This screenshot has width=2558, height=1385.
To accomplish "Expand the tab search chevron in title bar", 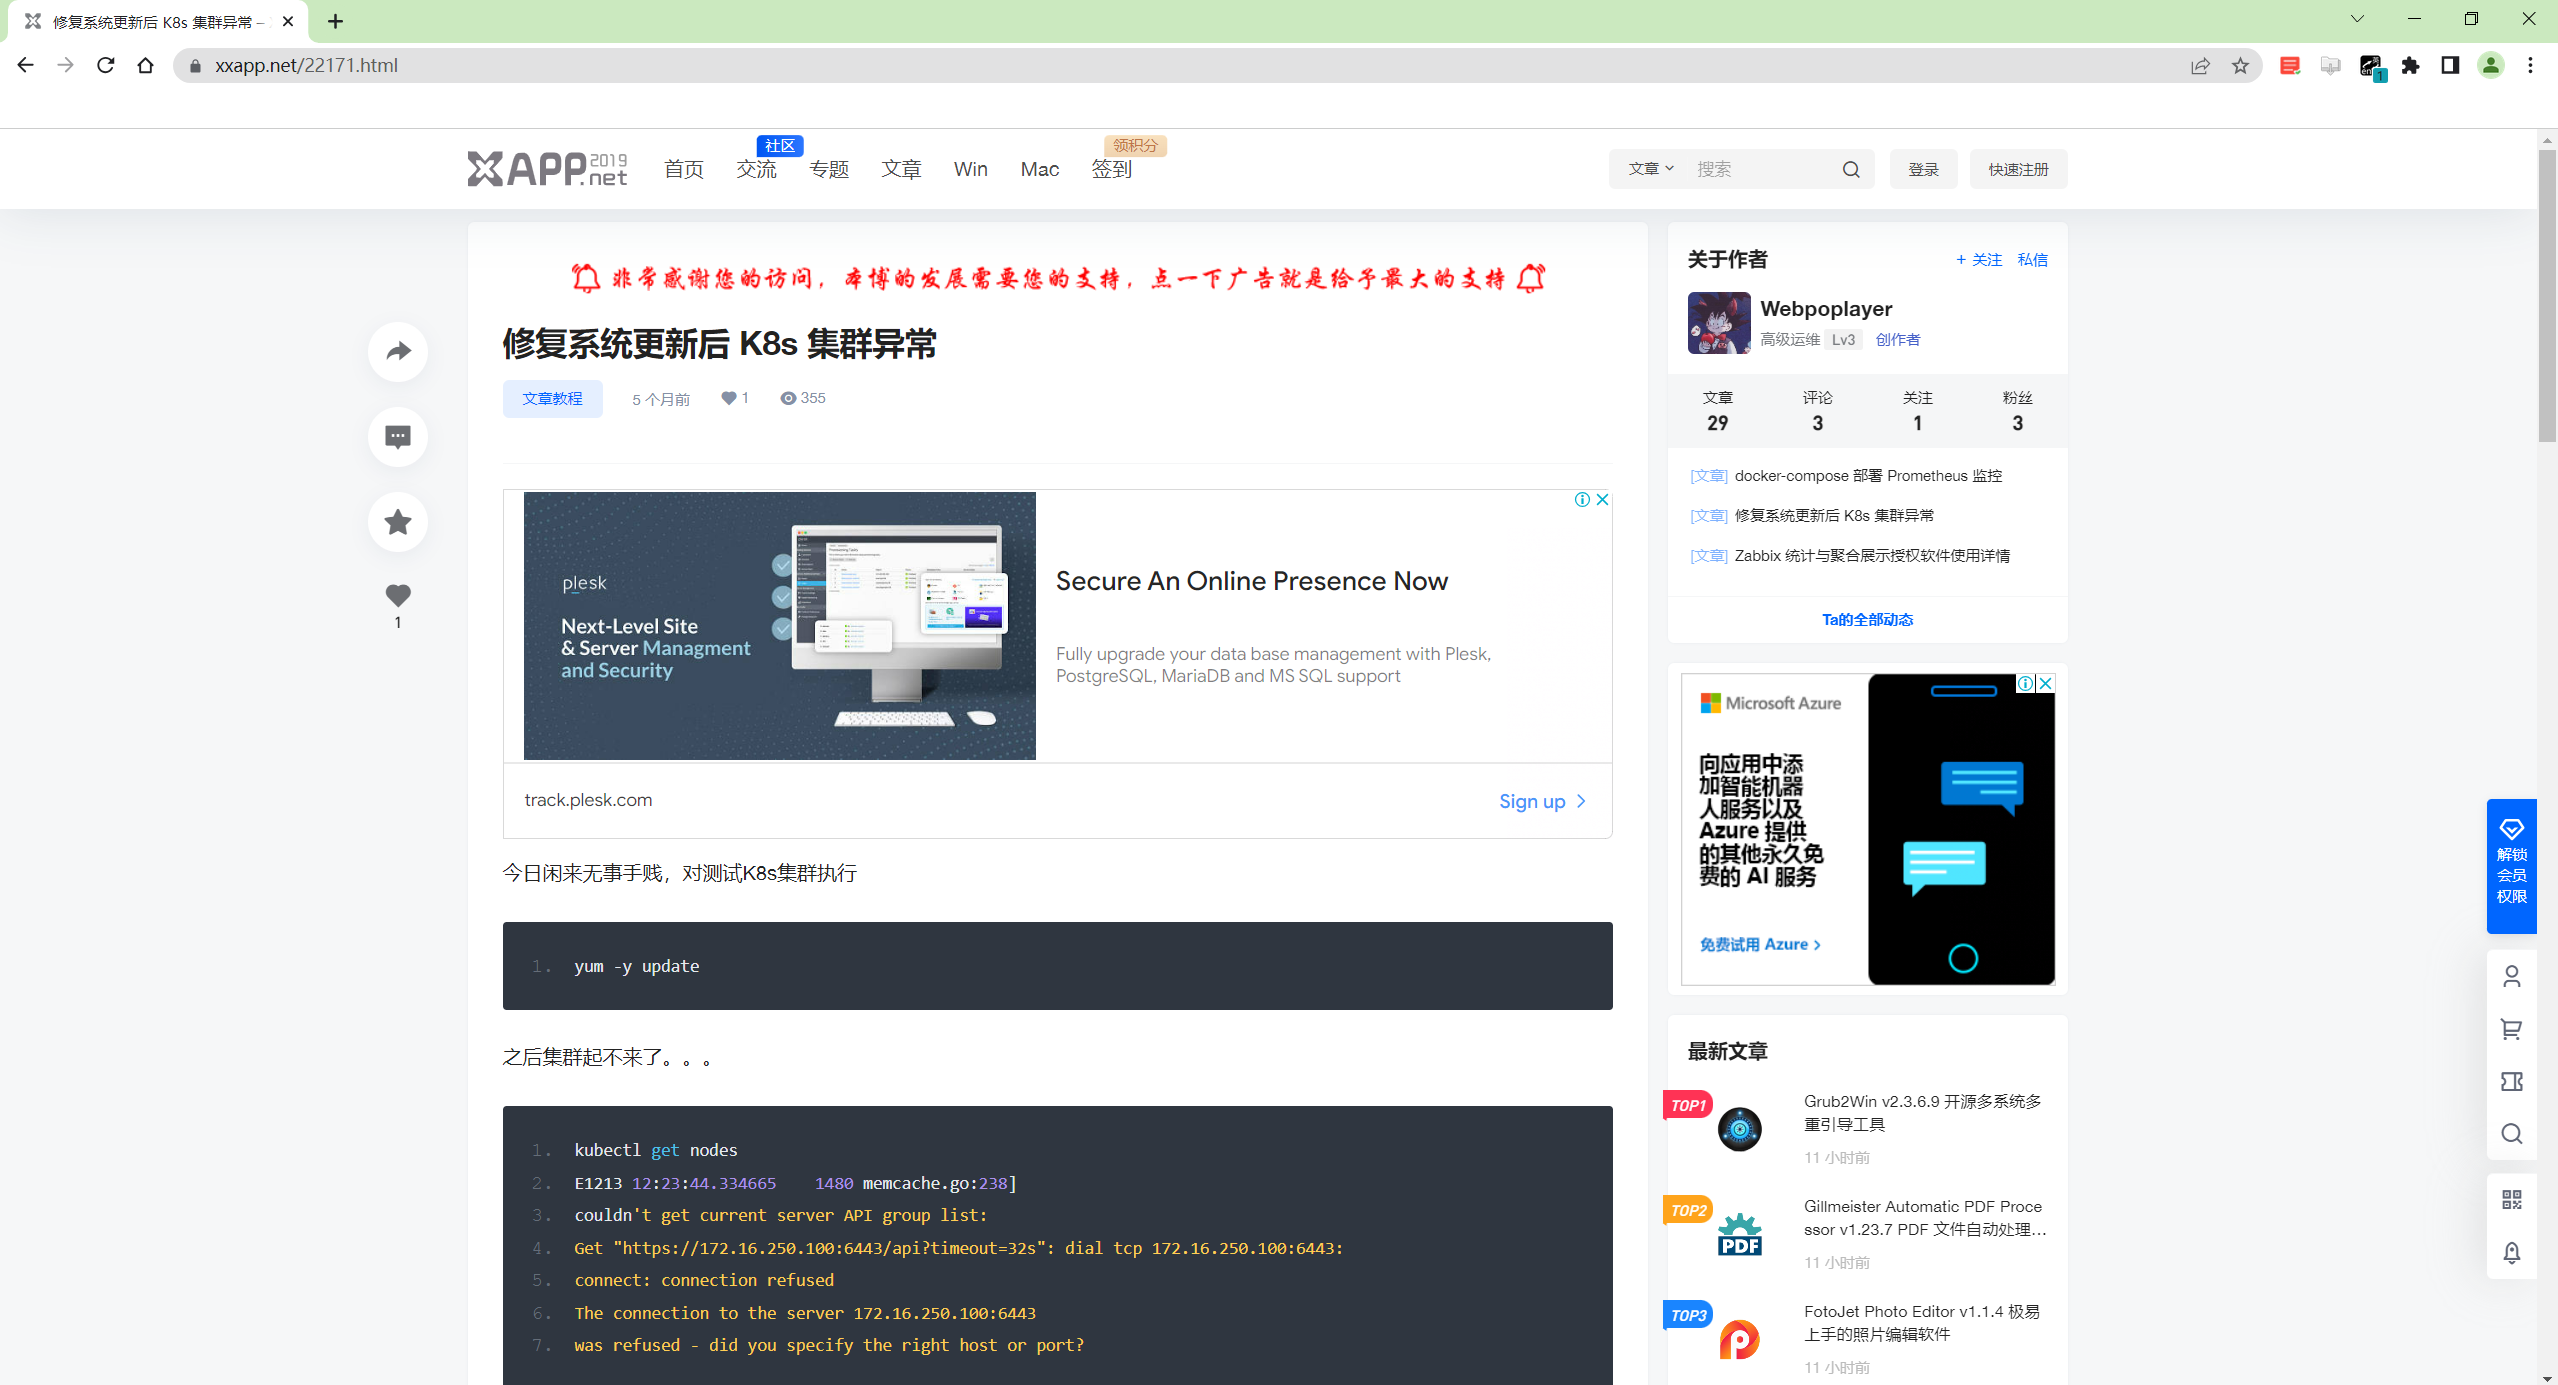I will pos(2357,19).
